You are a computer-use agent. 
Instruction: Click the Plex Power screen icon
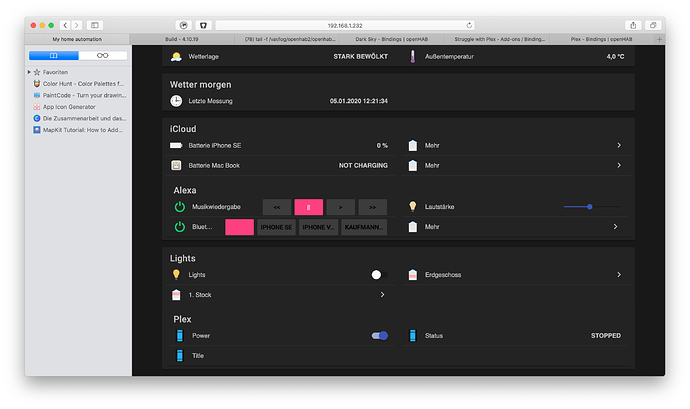point(180,335)
